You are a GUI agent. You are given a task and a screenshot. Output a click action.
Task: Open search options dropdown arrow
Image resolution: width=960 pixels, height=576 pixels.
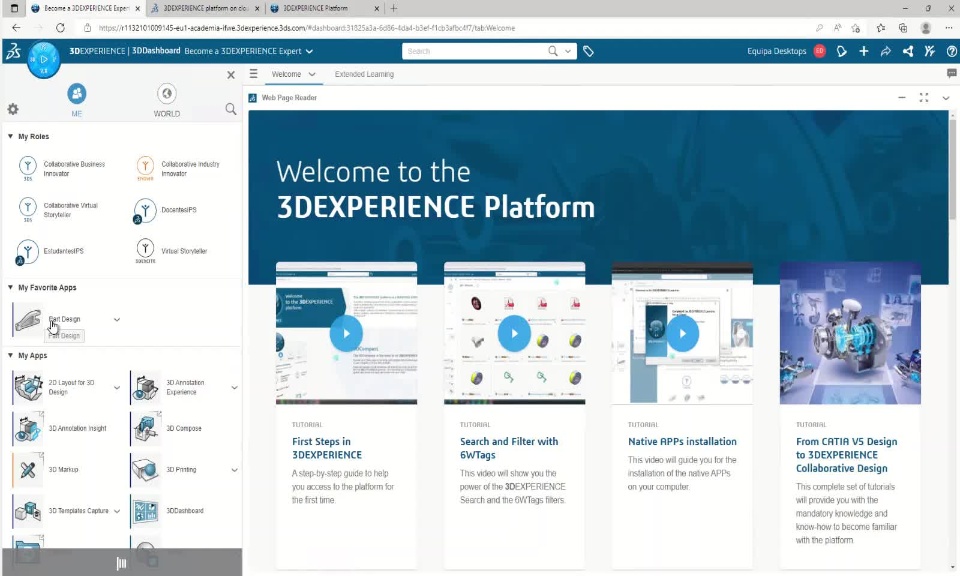tap(568, 51)
